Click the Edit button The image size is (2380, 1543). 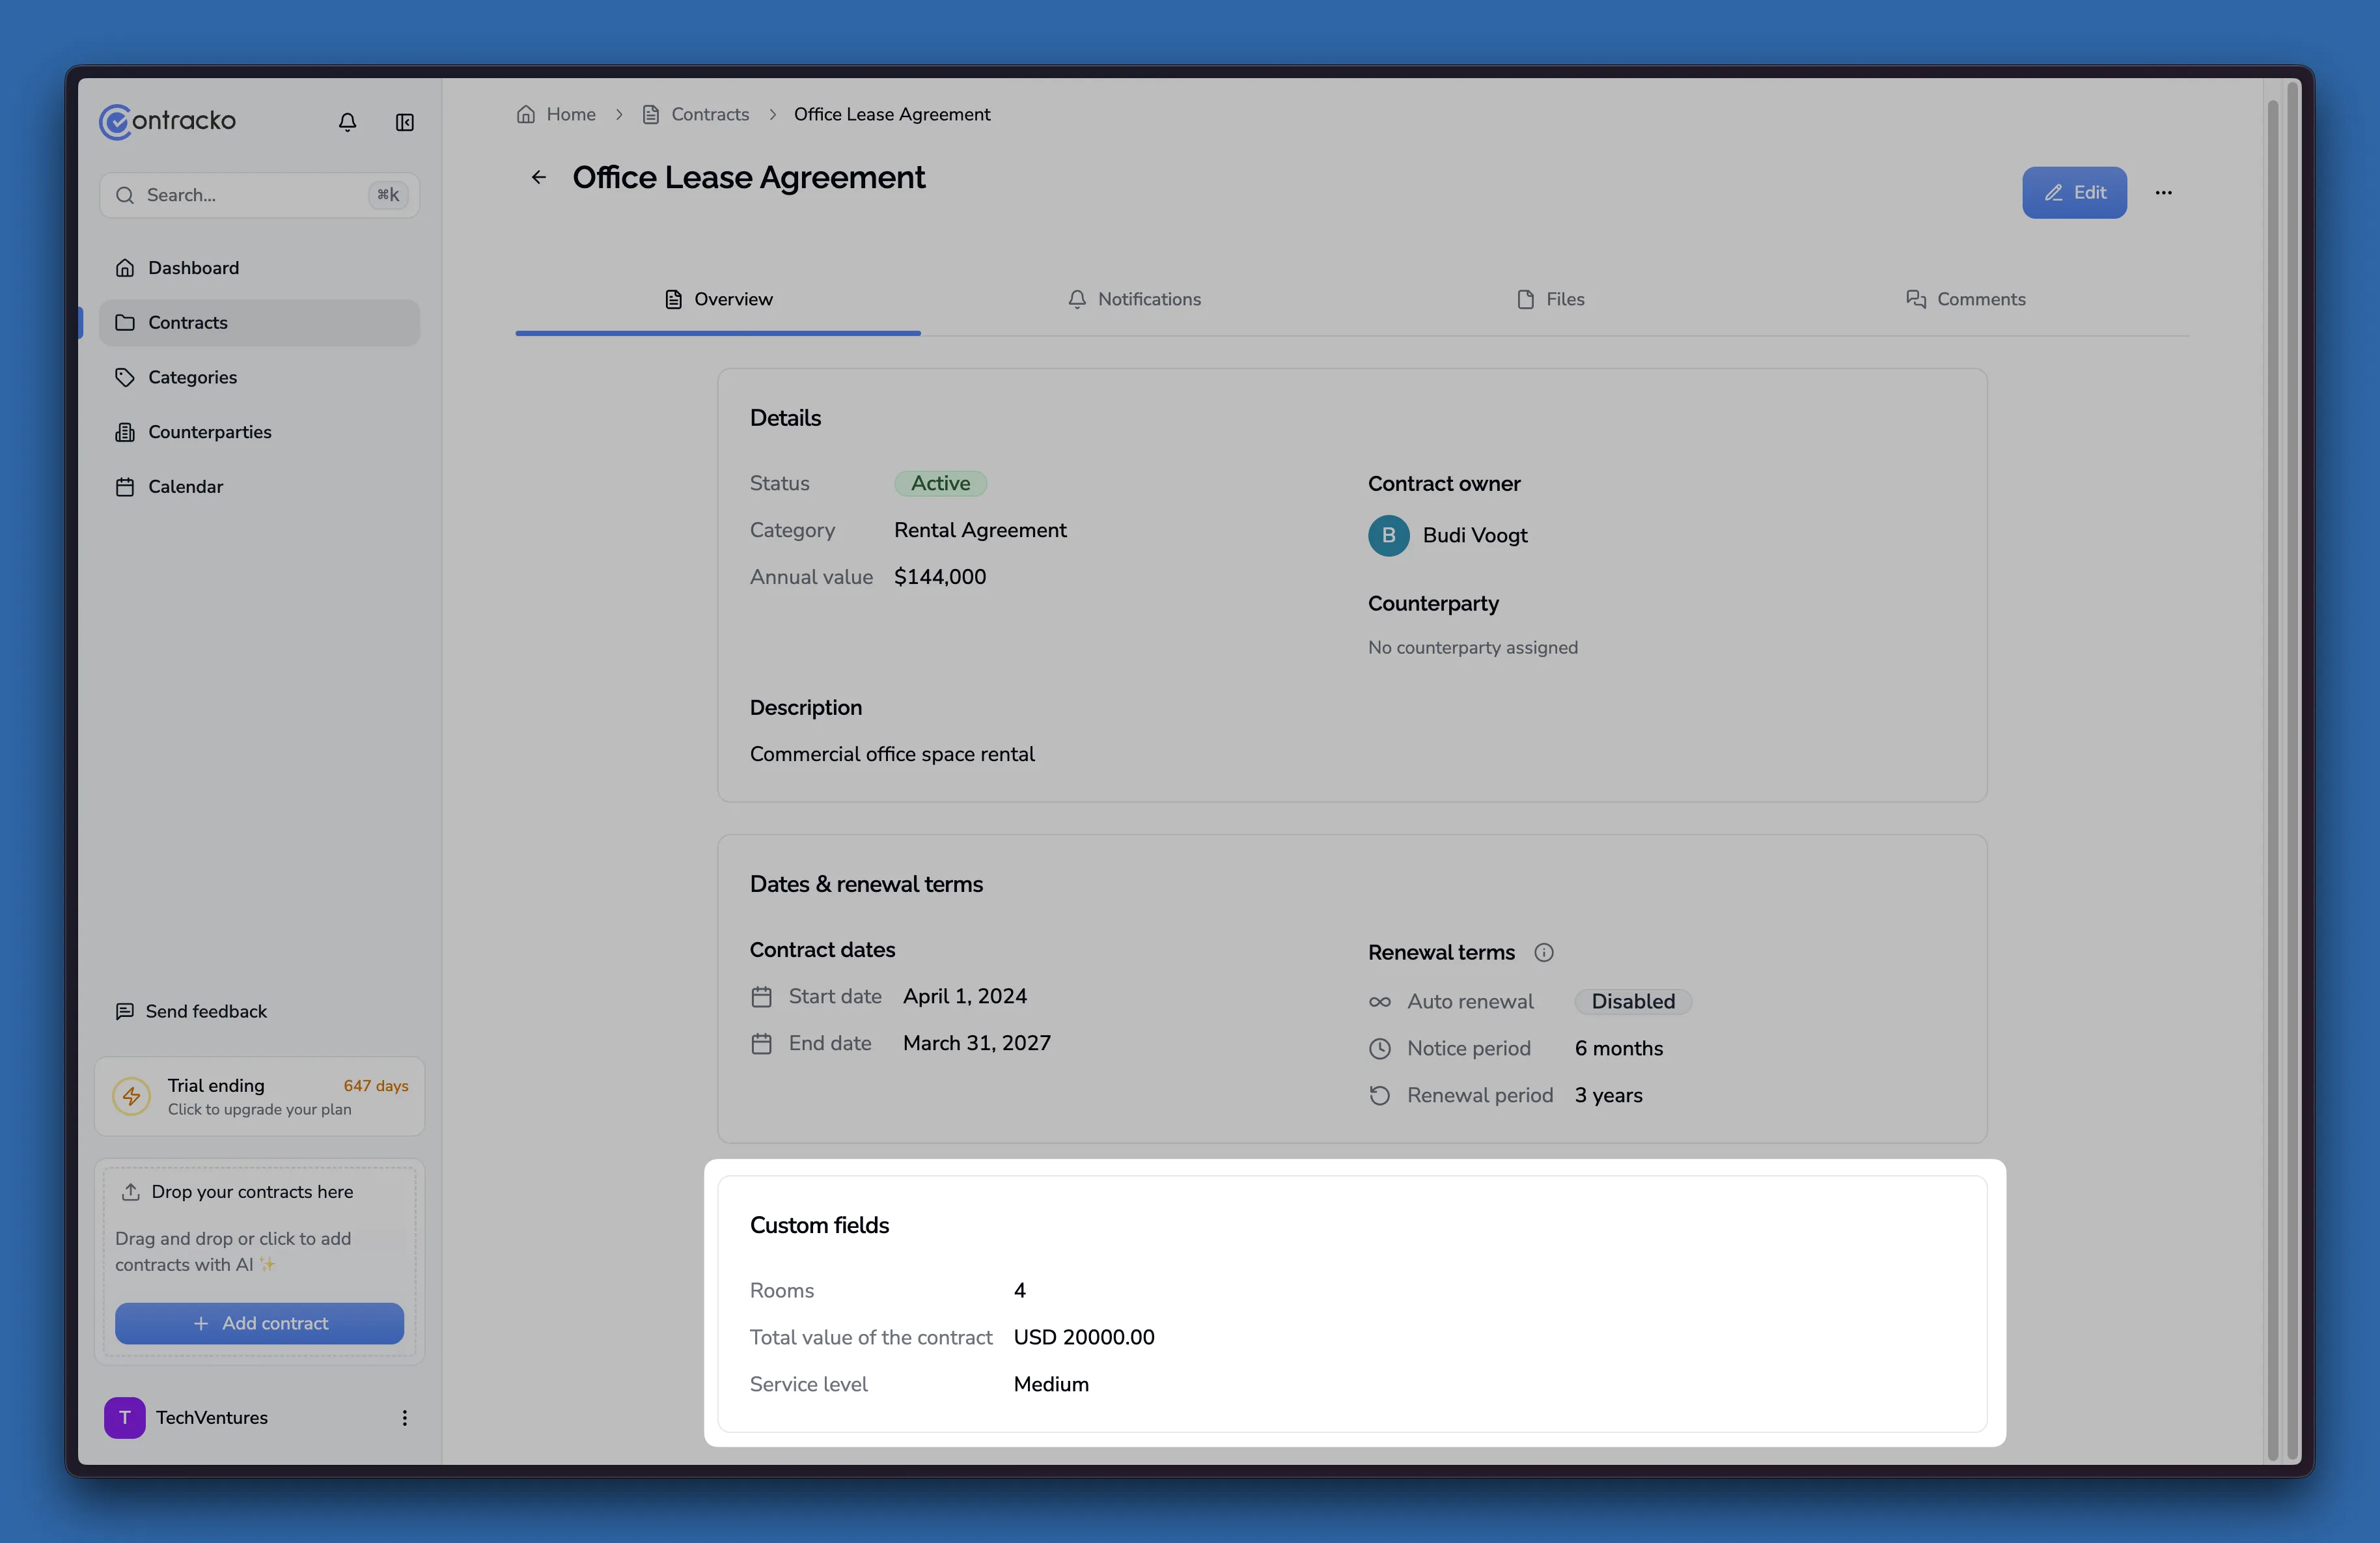click(x=2074, y=192)
